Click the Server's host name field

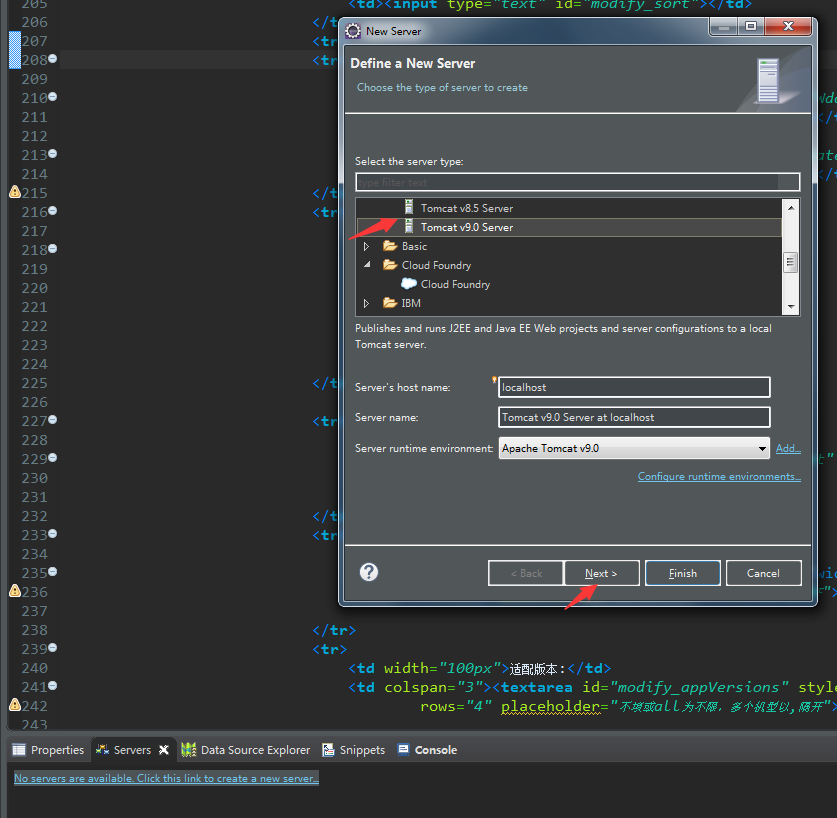[634, 387]
